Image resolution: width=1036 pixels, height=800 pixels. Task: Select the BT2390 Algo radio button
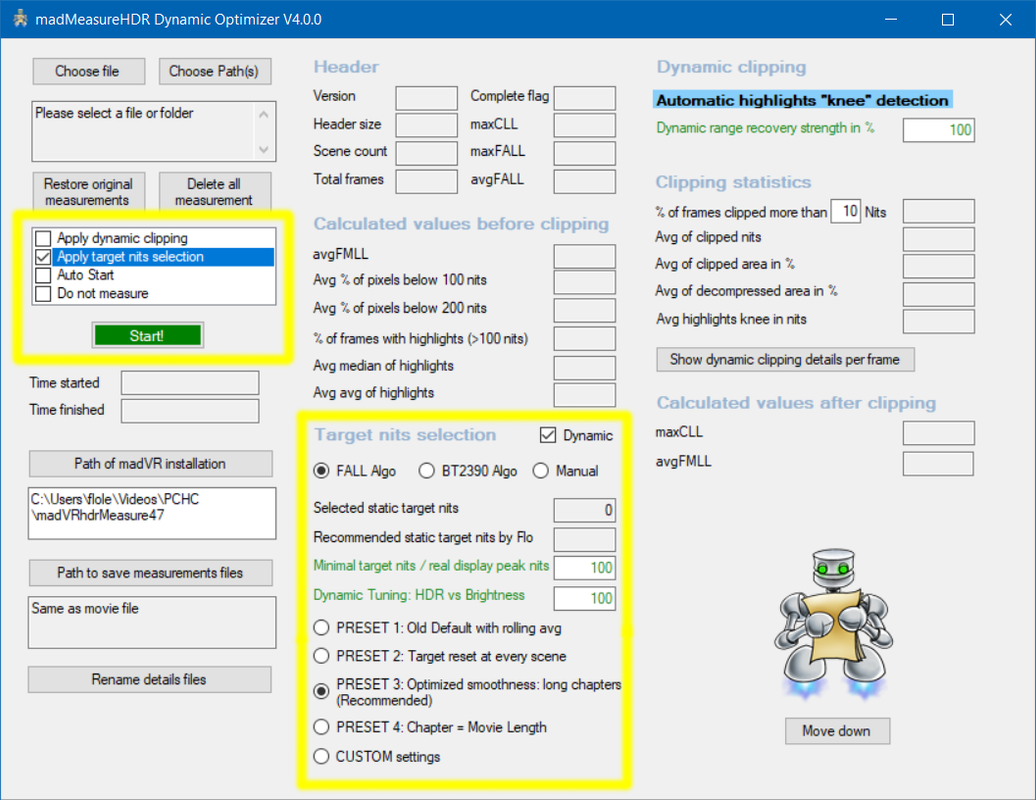tap(427, 471)
